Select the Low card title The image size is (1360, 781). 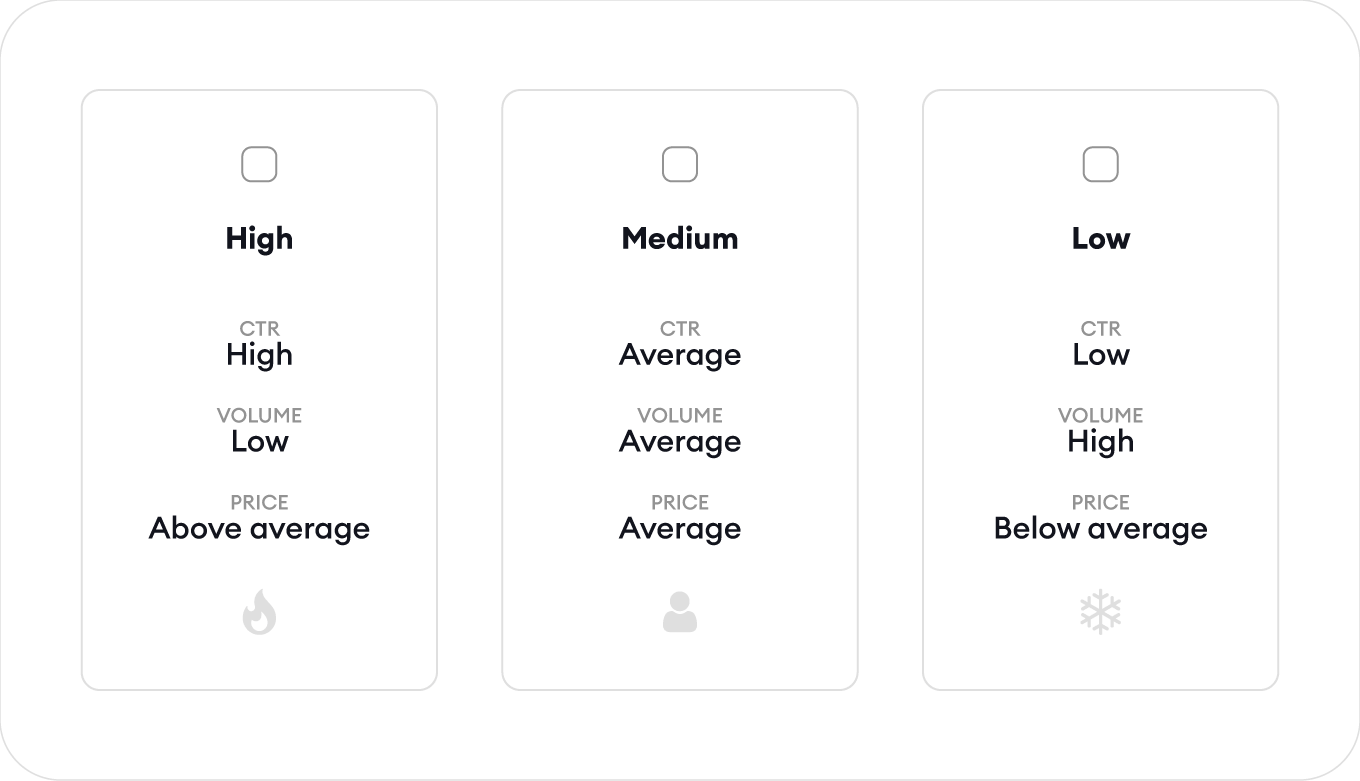tap(1101, 238)
